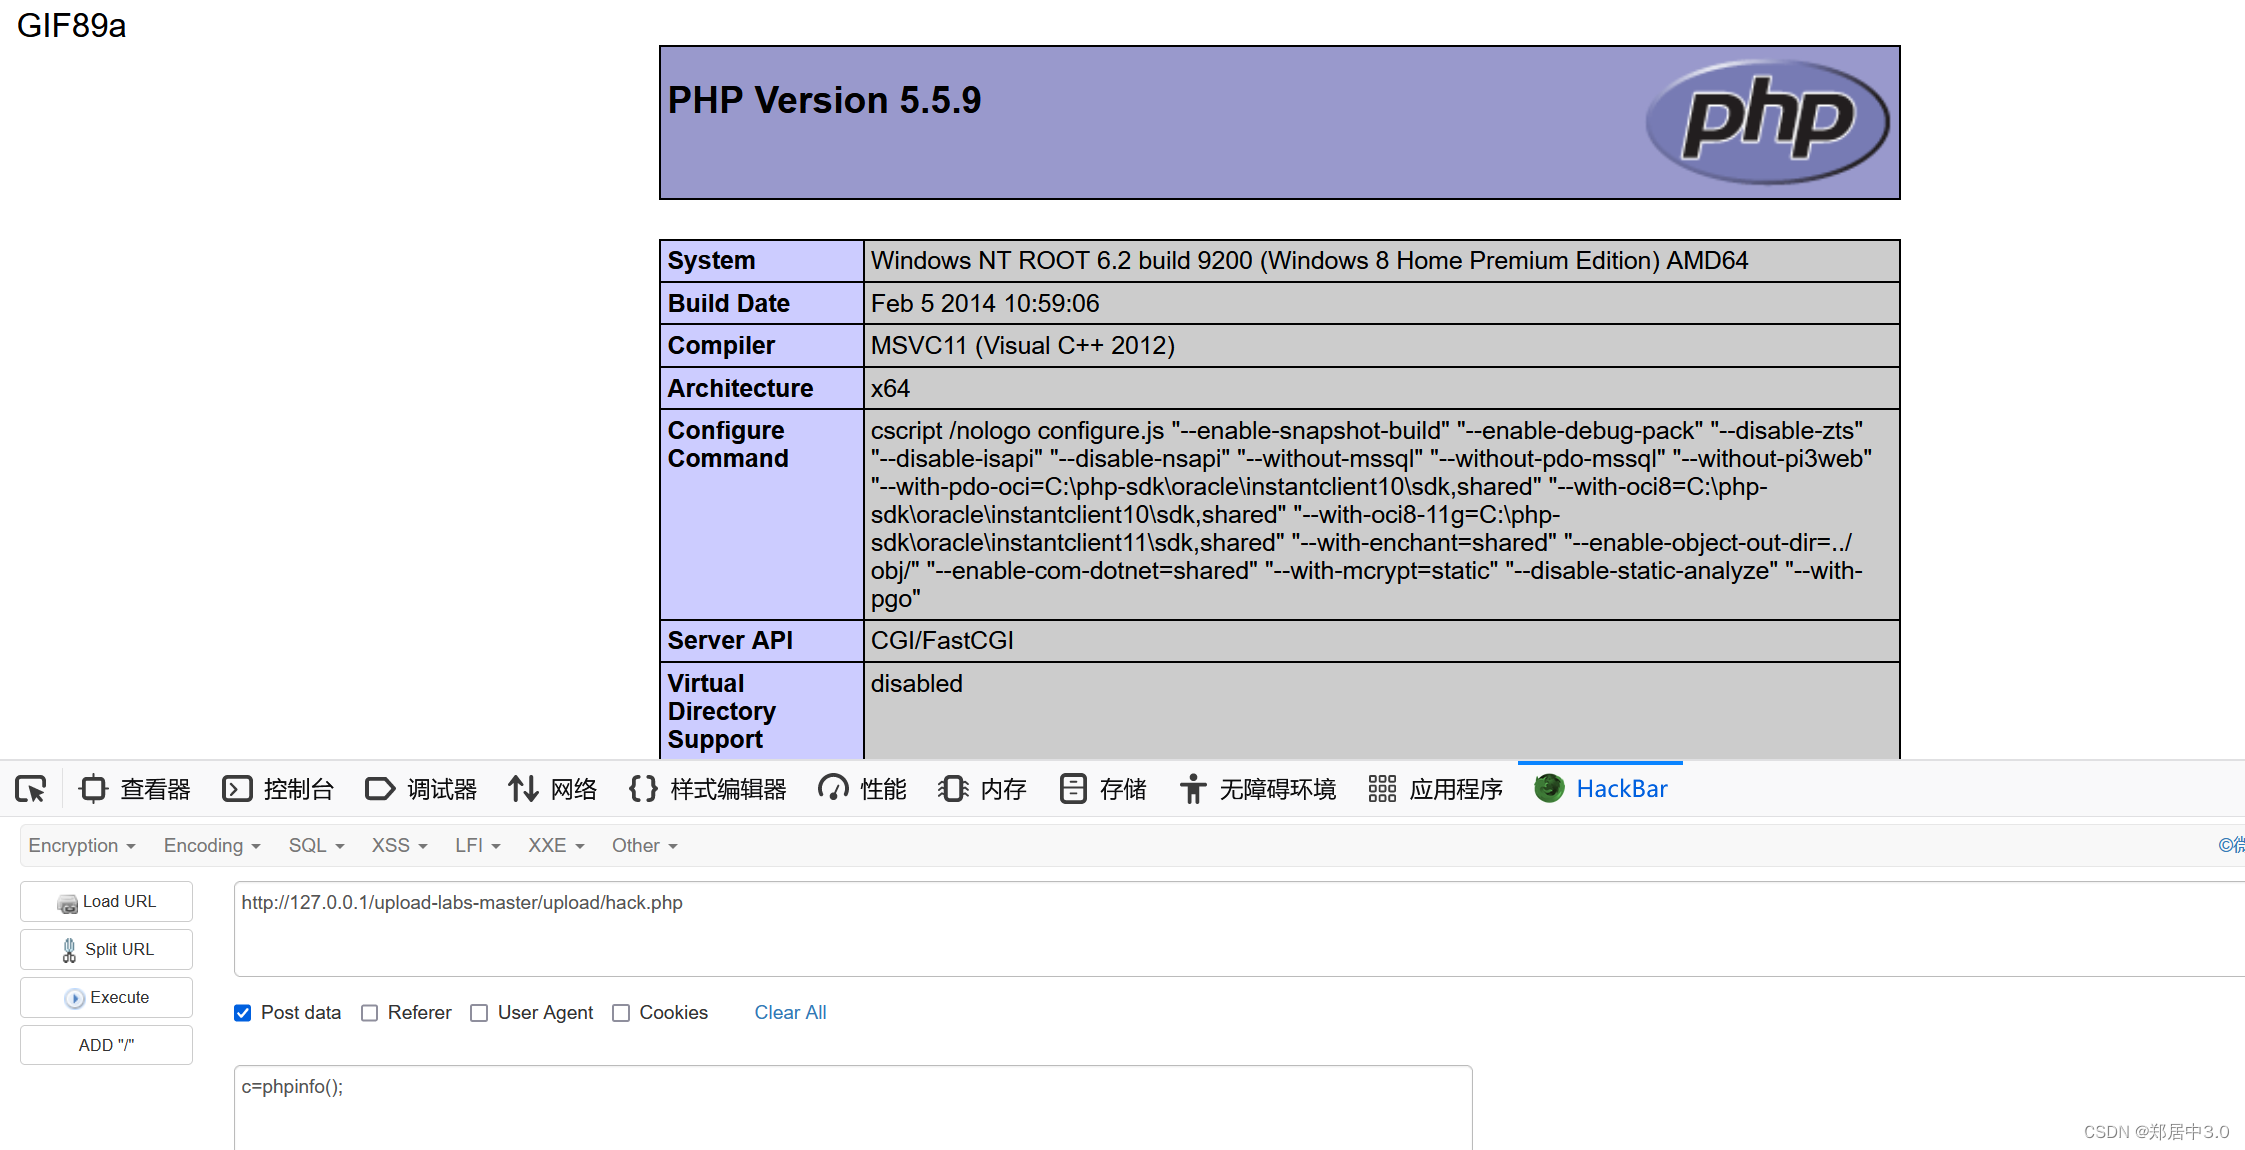Viewport: 2245px width, 1150px height.
Task: Open the Memory (内存) tab
Action: 982,789
